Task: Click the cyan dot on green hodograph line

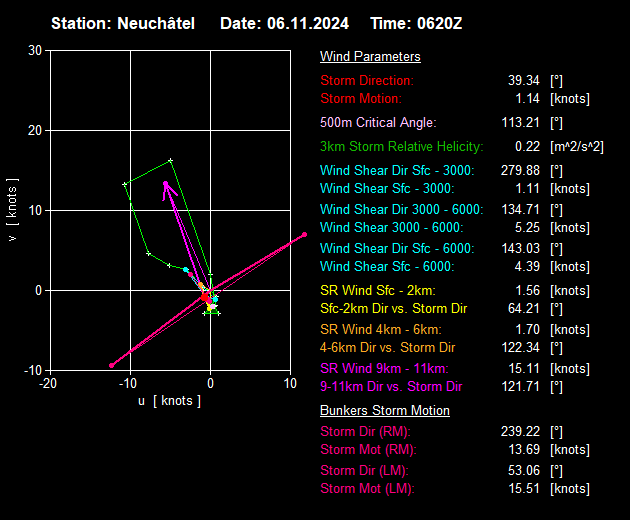Action: (x=186, y=270)
